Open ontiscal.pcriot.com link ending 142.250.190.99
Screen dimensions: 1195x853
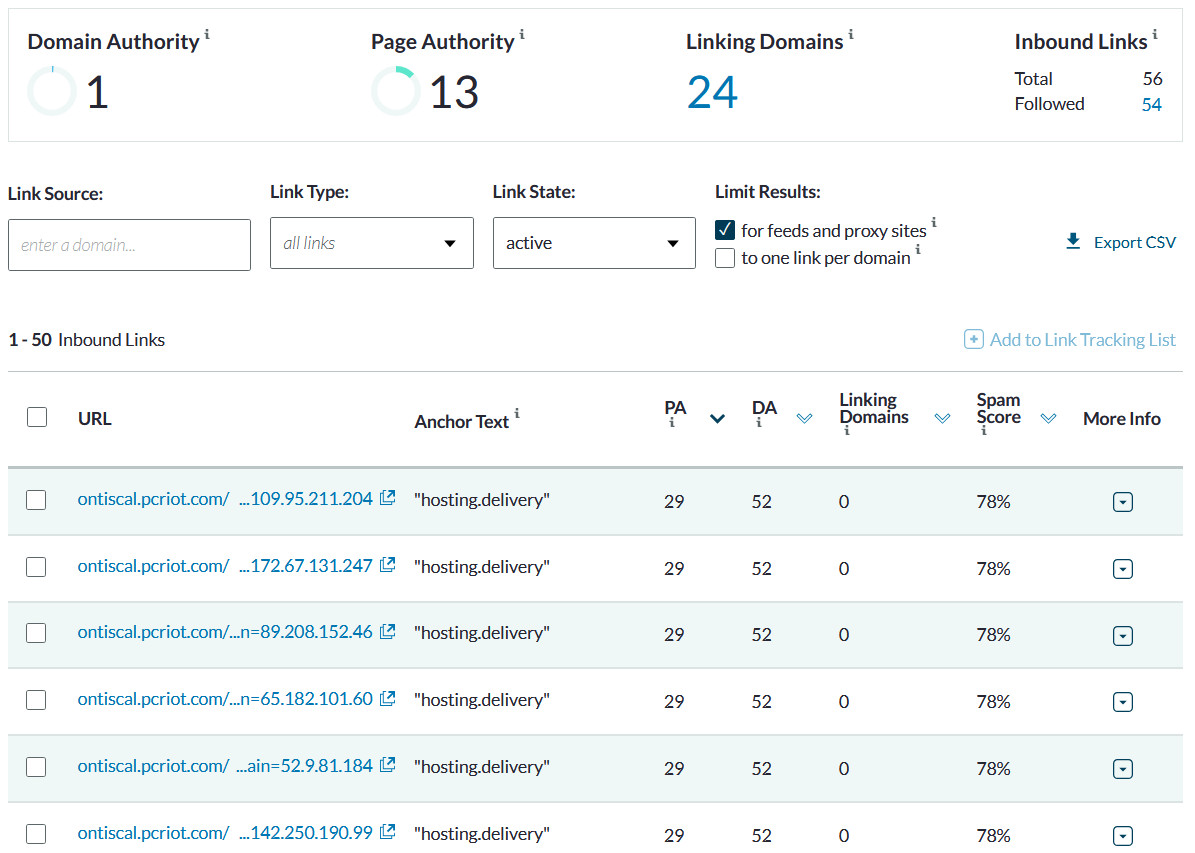pos(225,832)
